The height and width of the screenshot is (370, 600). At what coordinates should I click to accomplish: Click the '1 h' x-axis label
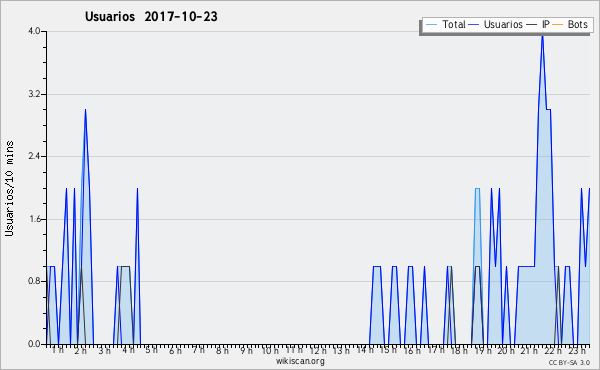click(58, 350)
